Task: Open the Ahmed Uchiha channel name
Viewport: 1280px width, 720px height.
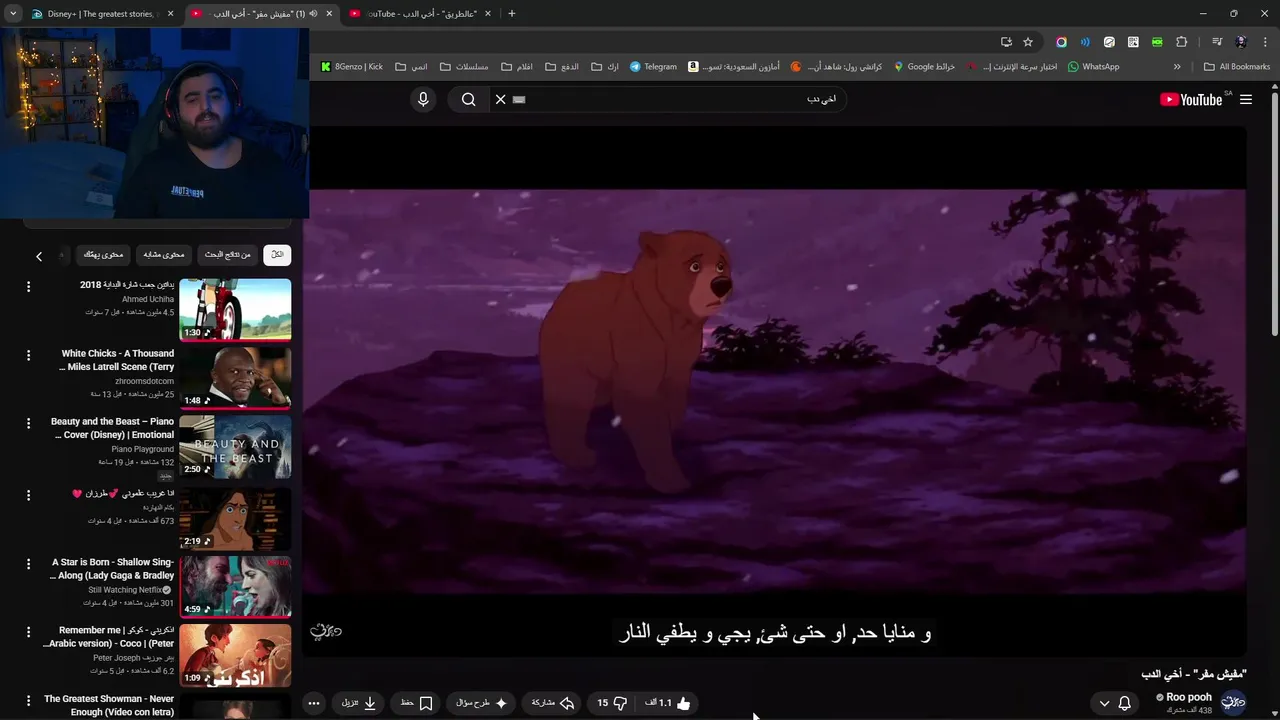Action: click(x=148, y=299)
